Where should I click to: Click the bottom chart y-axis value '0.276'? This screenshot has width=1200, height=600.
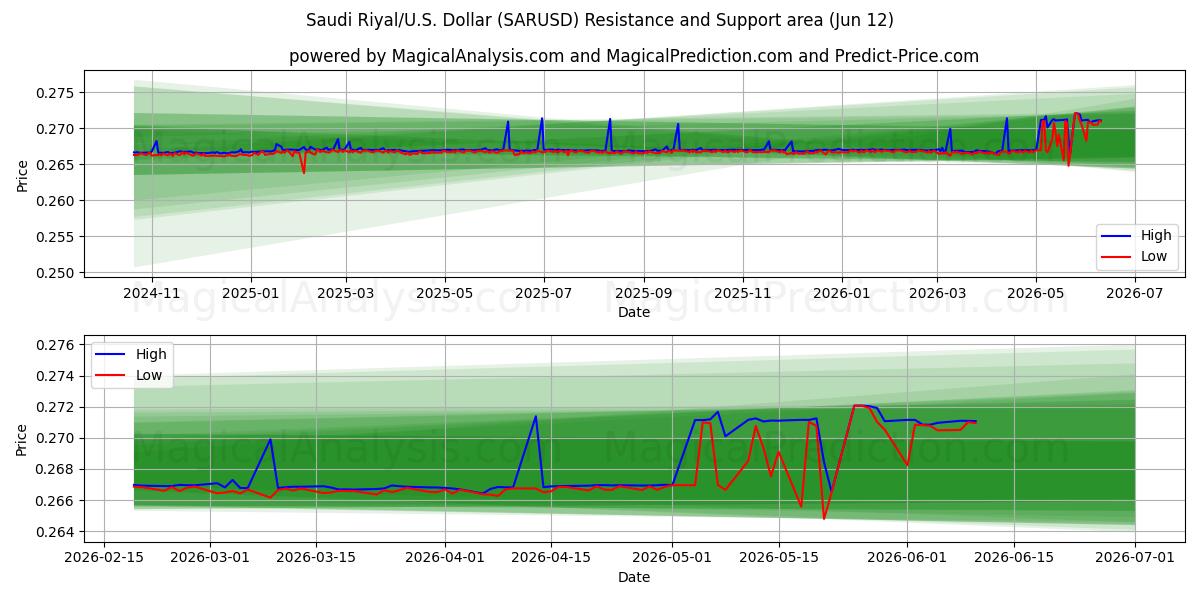pyautogui.click(x=57, y=345)
